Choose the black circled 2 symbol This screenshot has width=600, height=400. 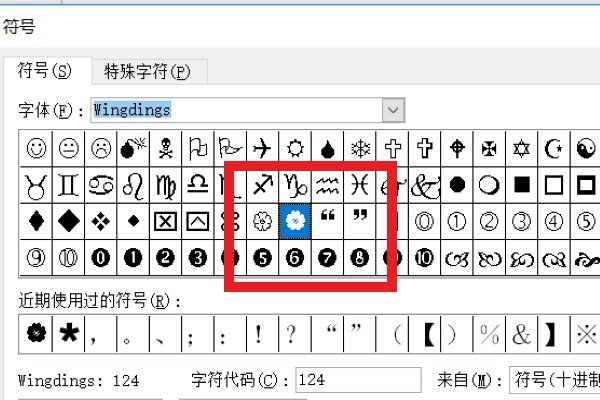(165, 258)
